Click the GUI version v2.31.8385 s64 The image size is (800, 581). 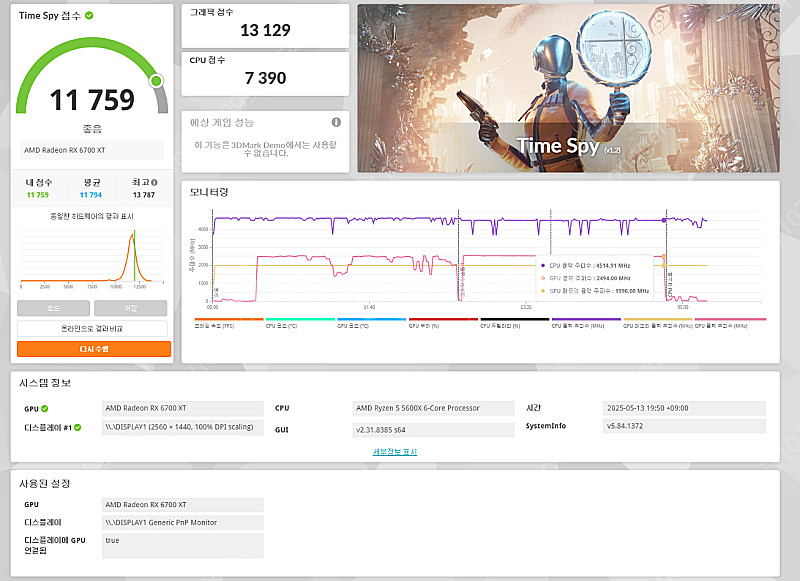tap(434, 430)
